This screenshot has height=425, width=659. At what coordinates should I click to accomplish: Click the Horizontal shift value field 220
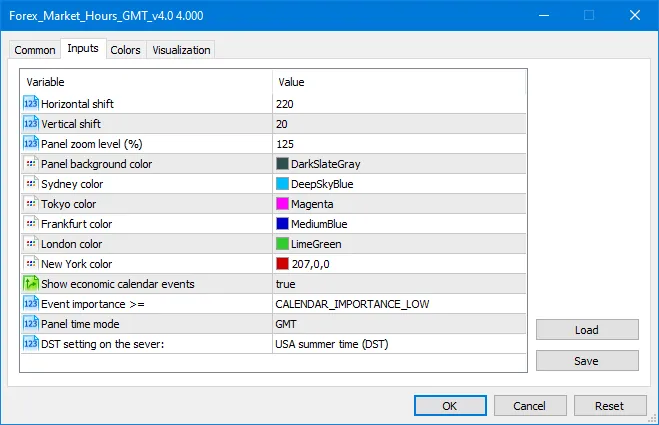click(398, 103)
